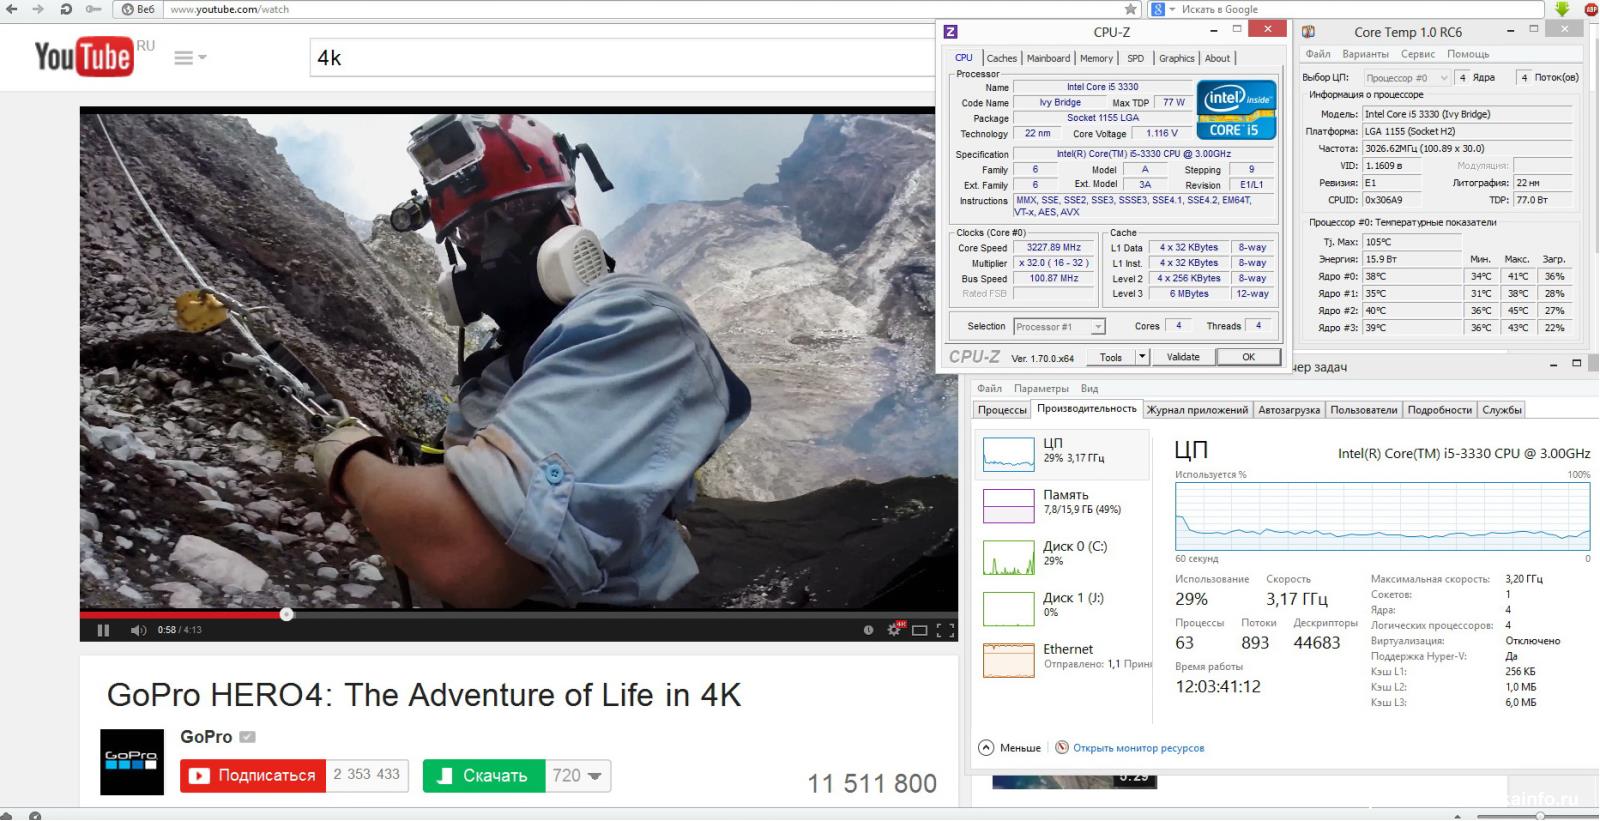1600x821 pixels.
Task: Pause the YouTube video
Action: coord(103,630)
